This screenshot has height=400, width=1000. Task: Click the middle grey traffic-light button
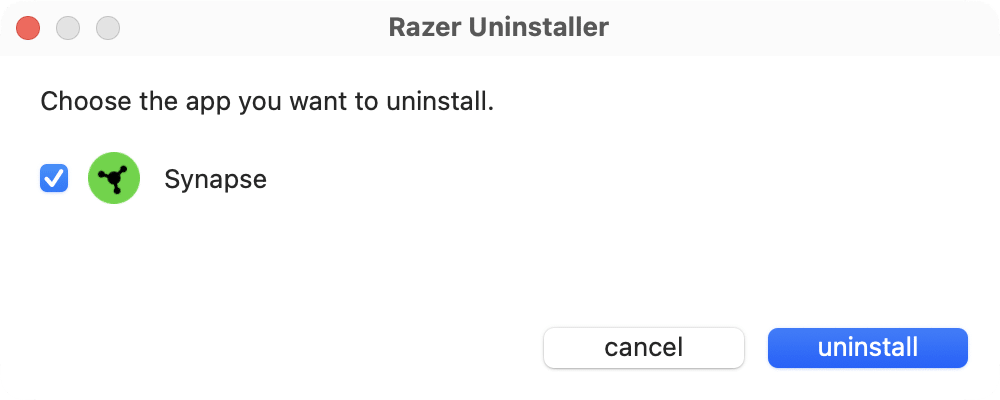(68, 28)
